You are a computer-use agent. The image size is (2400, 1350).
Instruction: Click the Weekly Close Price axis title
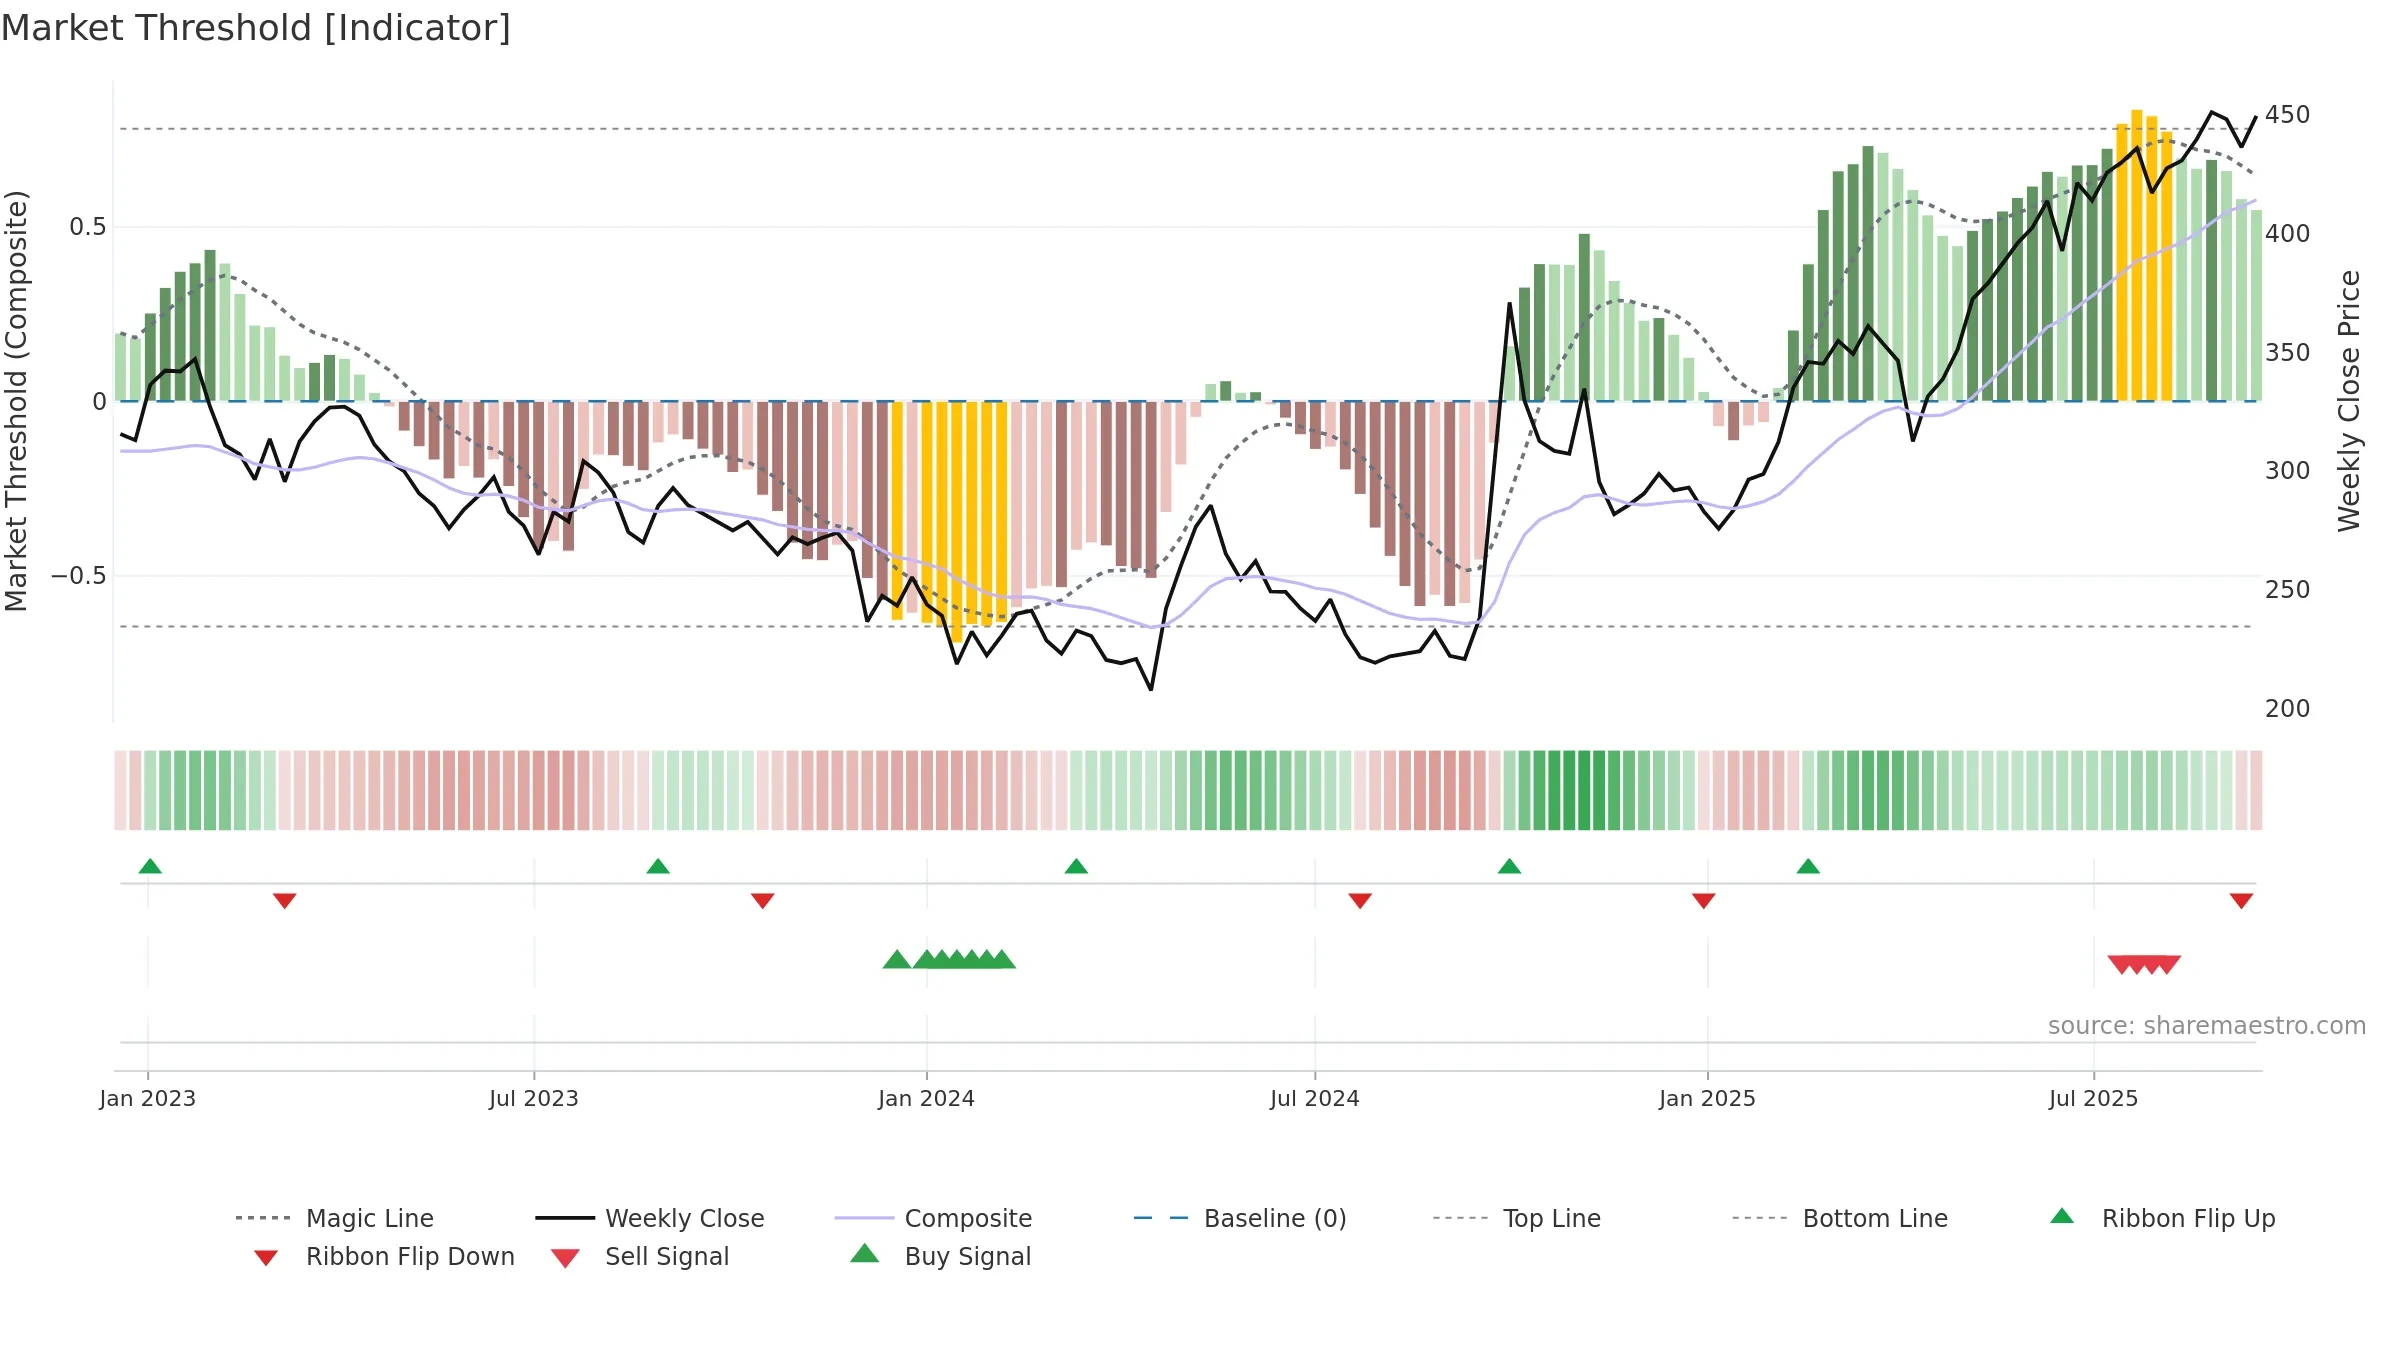2350,401
